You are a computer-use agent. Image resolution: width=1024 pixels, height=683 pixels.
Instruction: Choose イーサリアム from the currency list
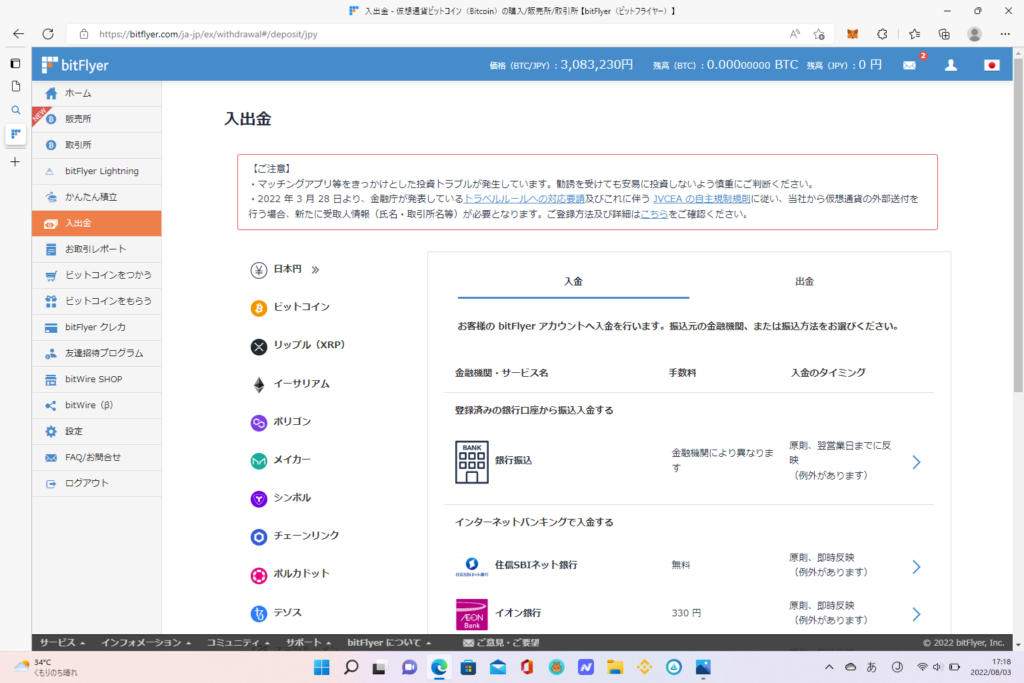[x=301, y=384]
